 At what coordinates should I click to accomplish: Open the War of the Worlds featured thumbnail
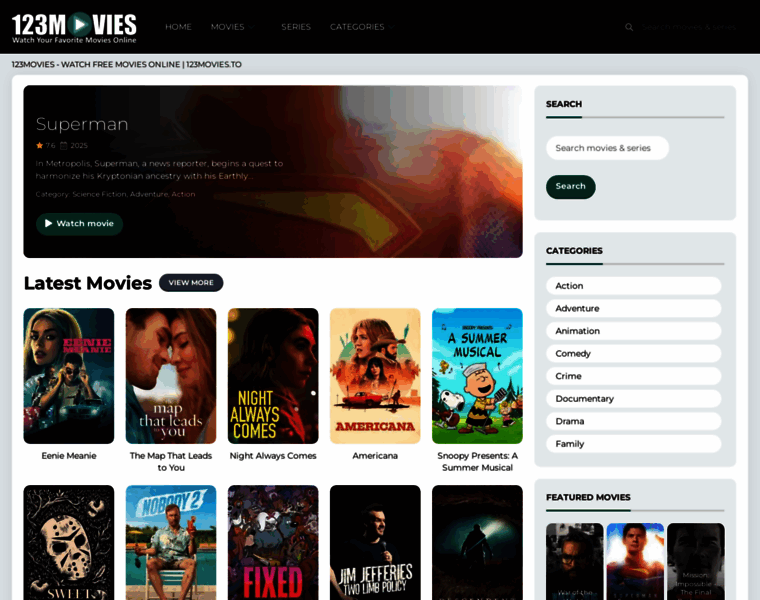coord(575,561)
